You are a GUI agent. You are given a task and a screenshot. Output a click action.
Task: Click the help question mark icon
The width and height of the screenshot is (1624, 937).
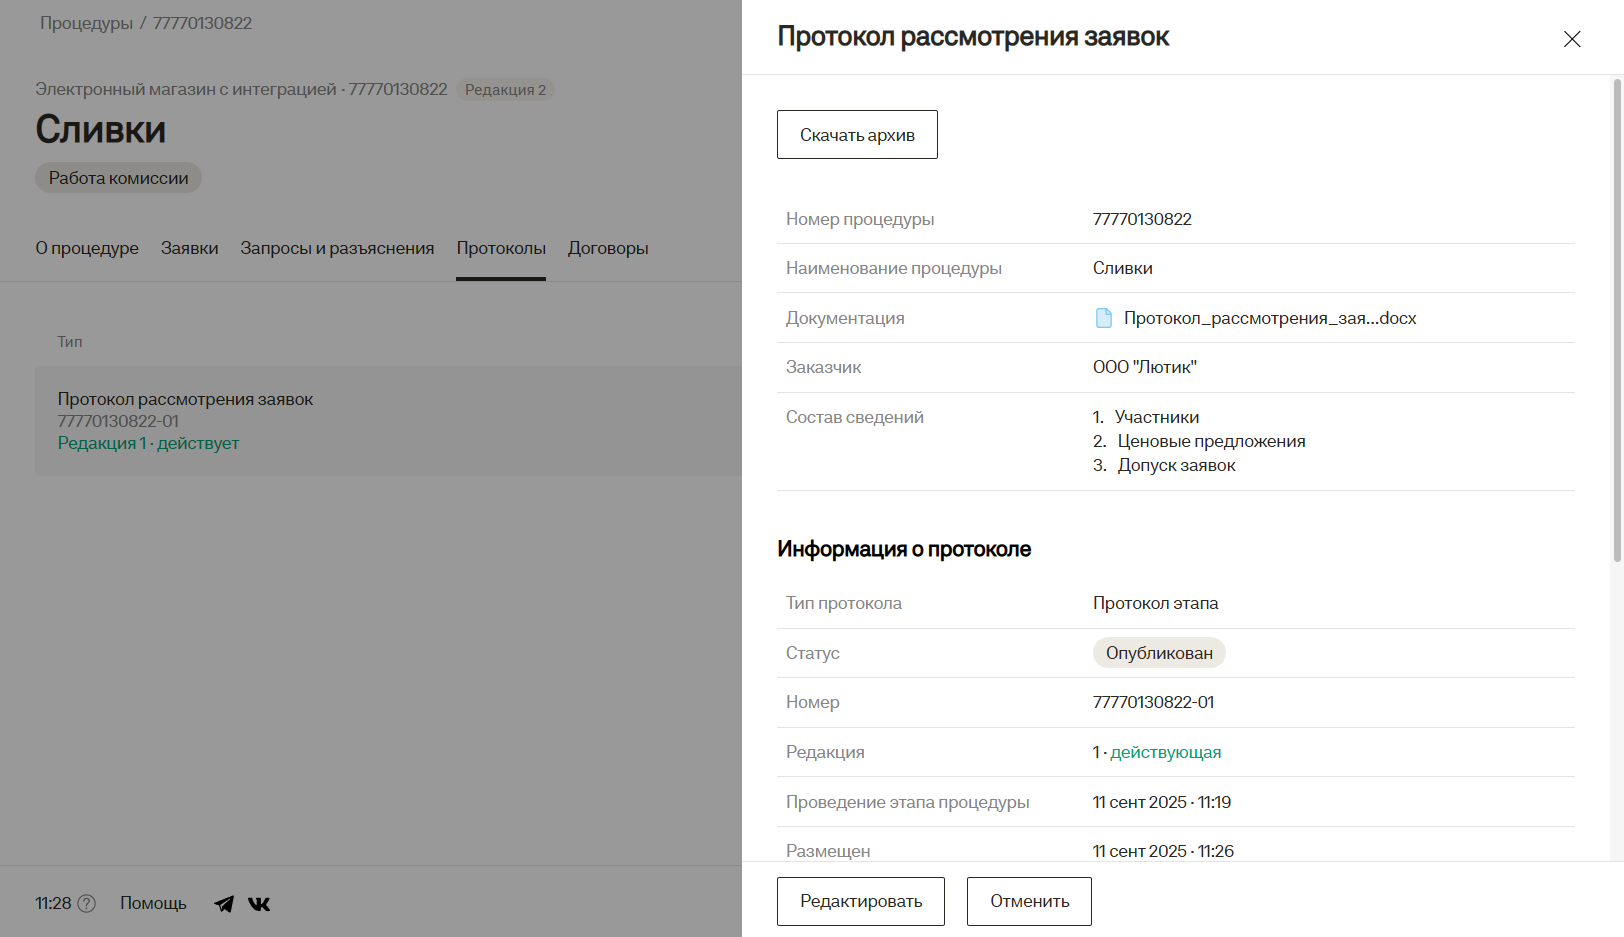click(87, 904)
